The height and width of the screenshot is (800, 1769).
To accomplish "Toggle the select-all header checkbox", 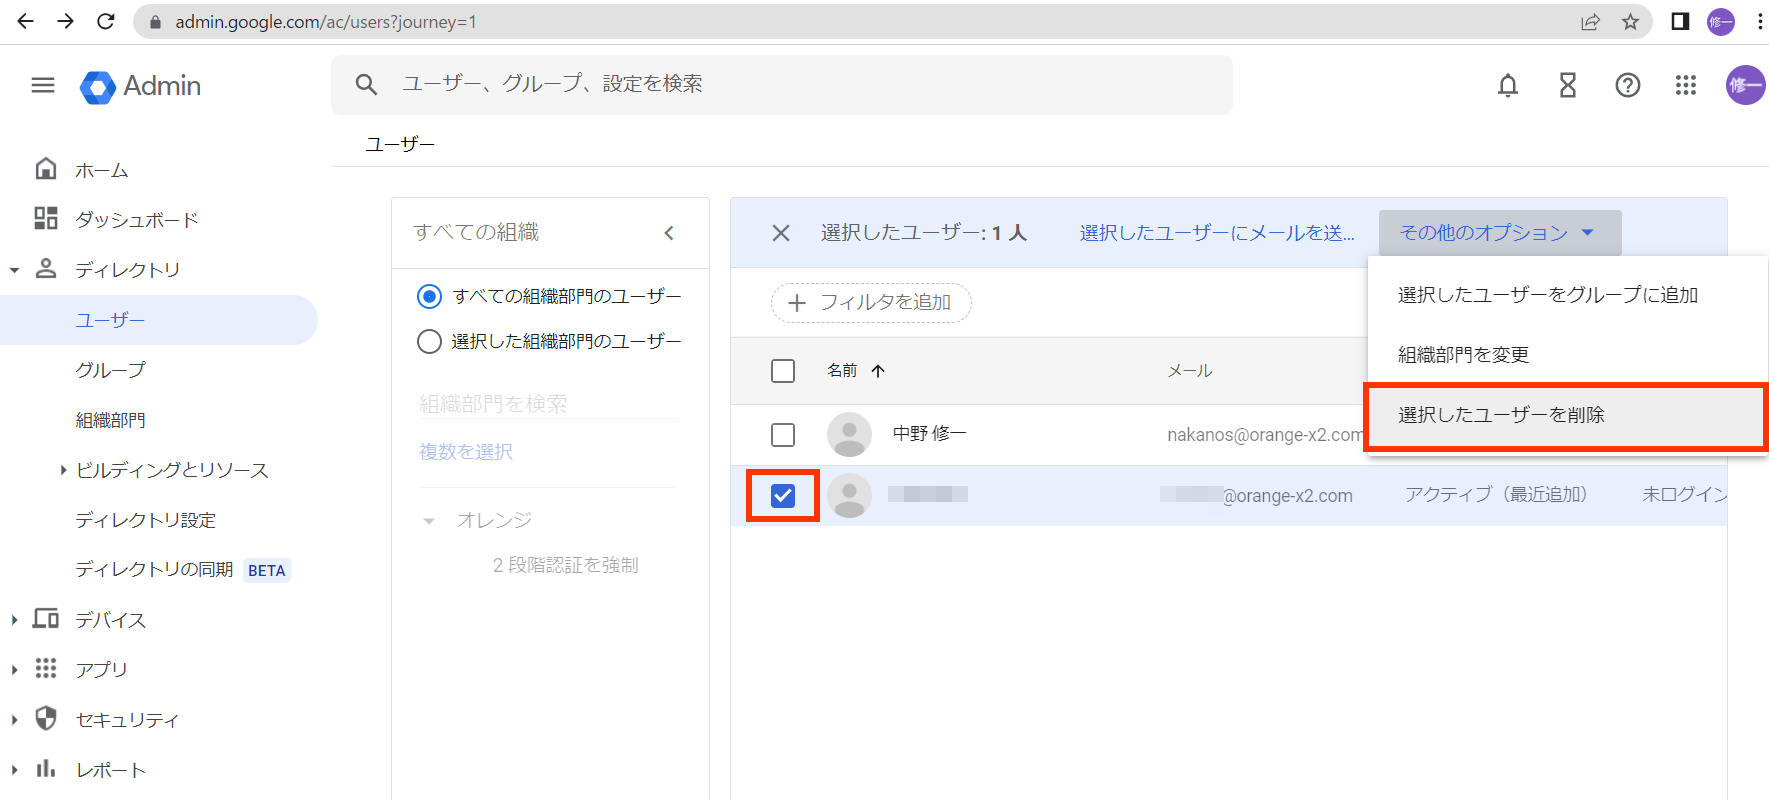I will tap(783, 371).
